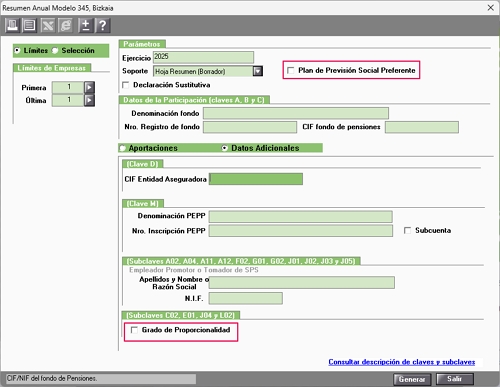Viewport: 500px width, 387px height.
Task: Focus the CIF Entidad Aseguradora field
Action: [256, 179]
